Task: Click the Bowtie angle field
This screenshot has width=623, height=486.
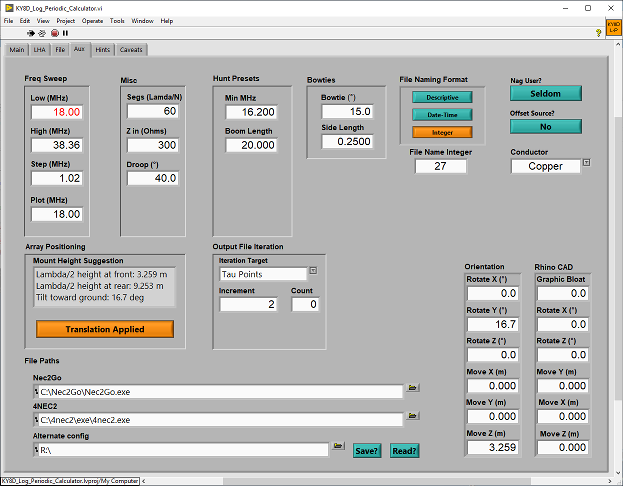Action: pyautogui.click(x=347, y=111)
